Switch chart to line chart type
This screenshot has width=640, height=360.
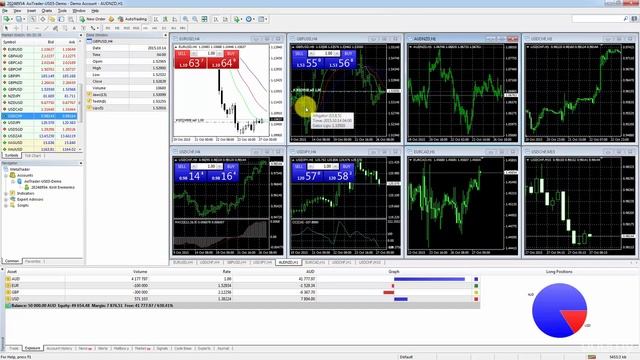pos(174,19)
